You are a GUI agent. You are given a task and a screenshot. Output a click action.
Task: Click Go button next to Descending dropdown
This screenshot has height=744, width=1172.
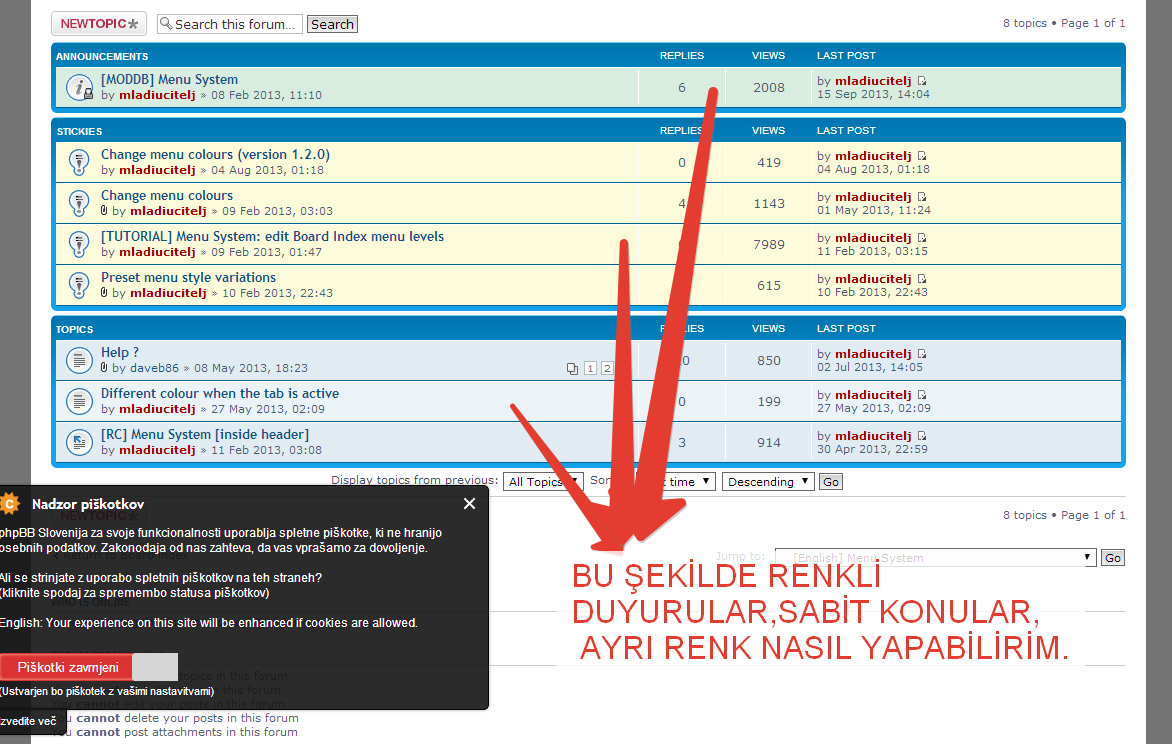click(x=830, y=482)
